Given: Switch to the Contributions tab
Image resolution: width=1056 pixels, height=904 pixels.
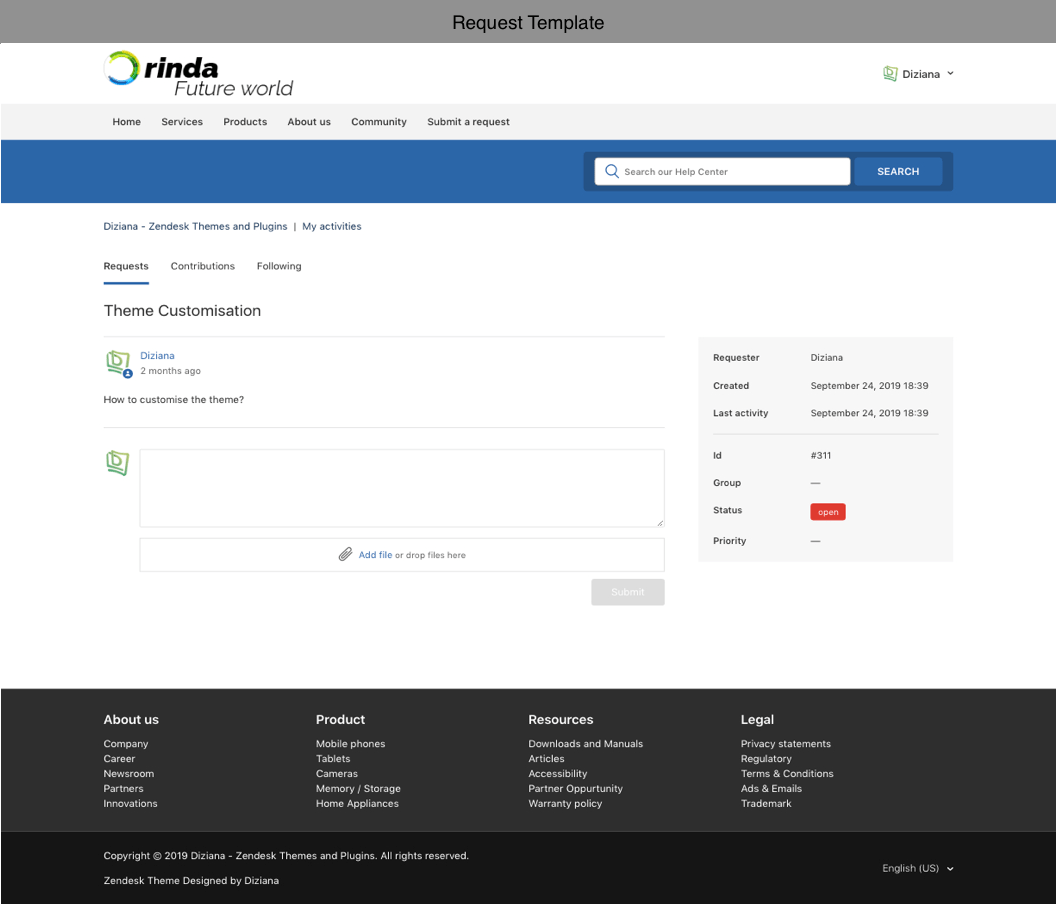Looking at the screenshot, I should [x=202, y=266].
